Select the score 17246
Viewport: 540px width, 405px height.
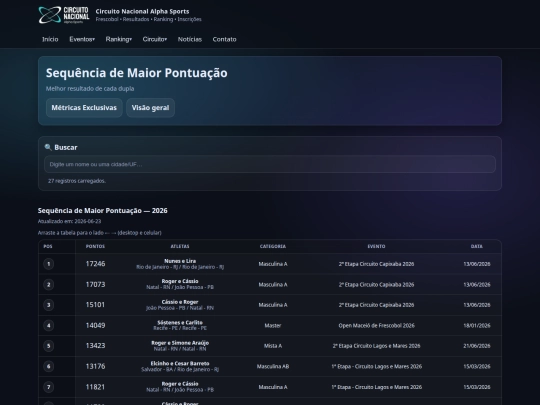(95, 264)
